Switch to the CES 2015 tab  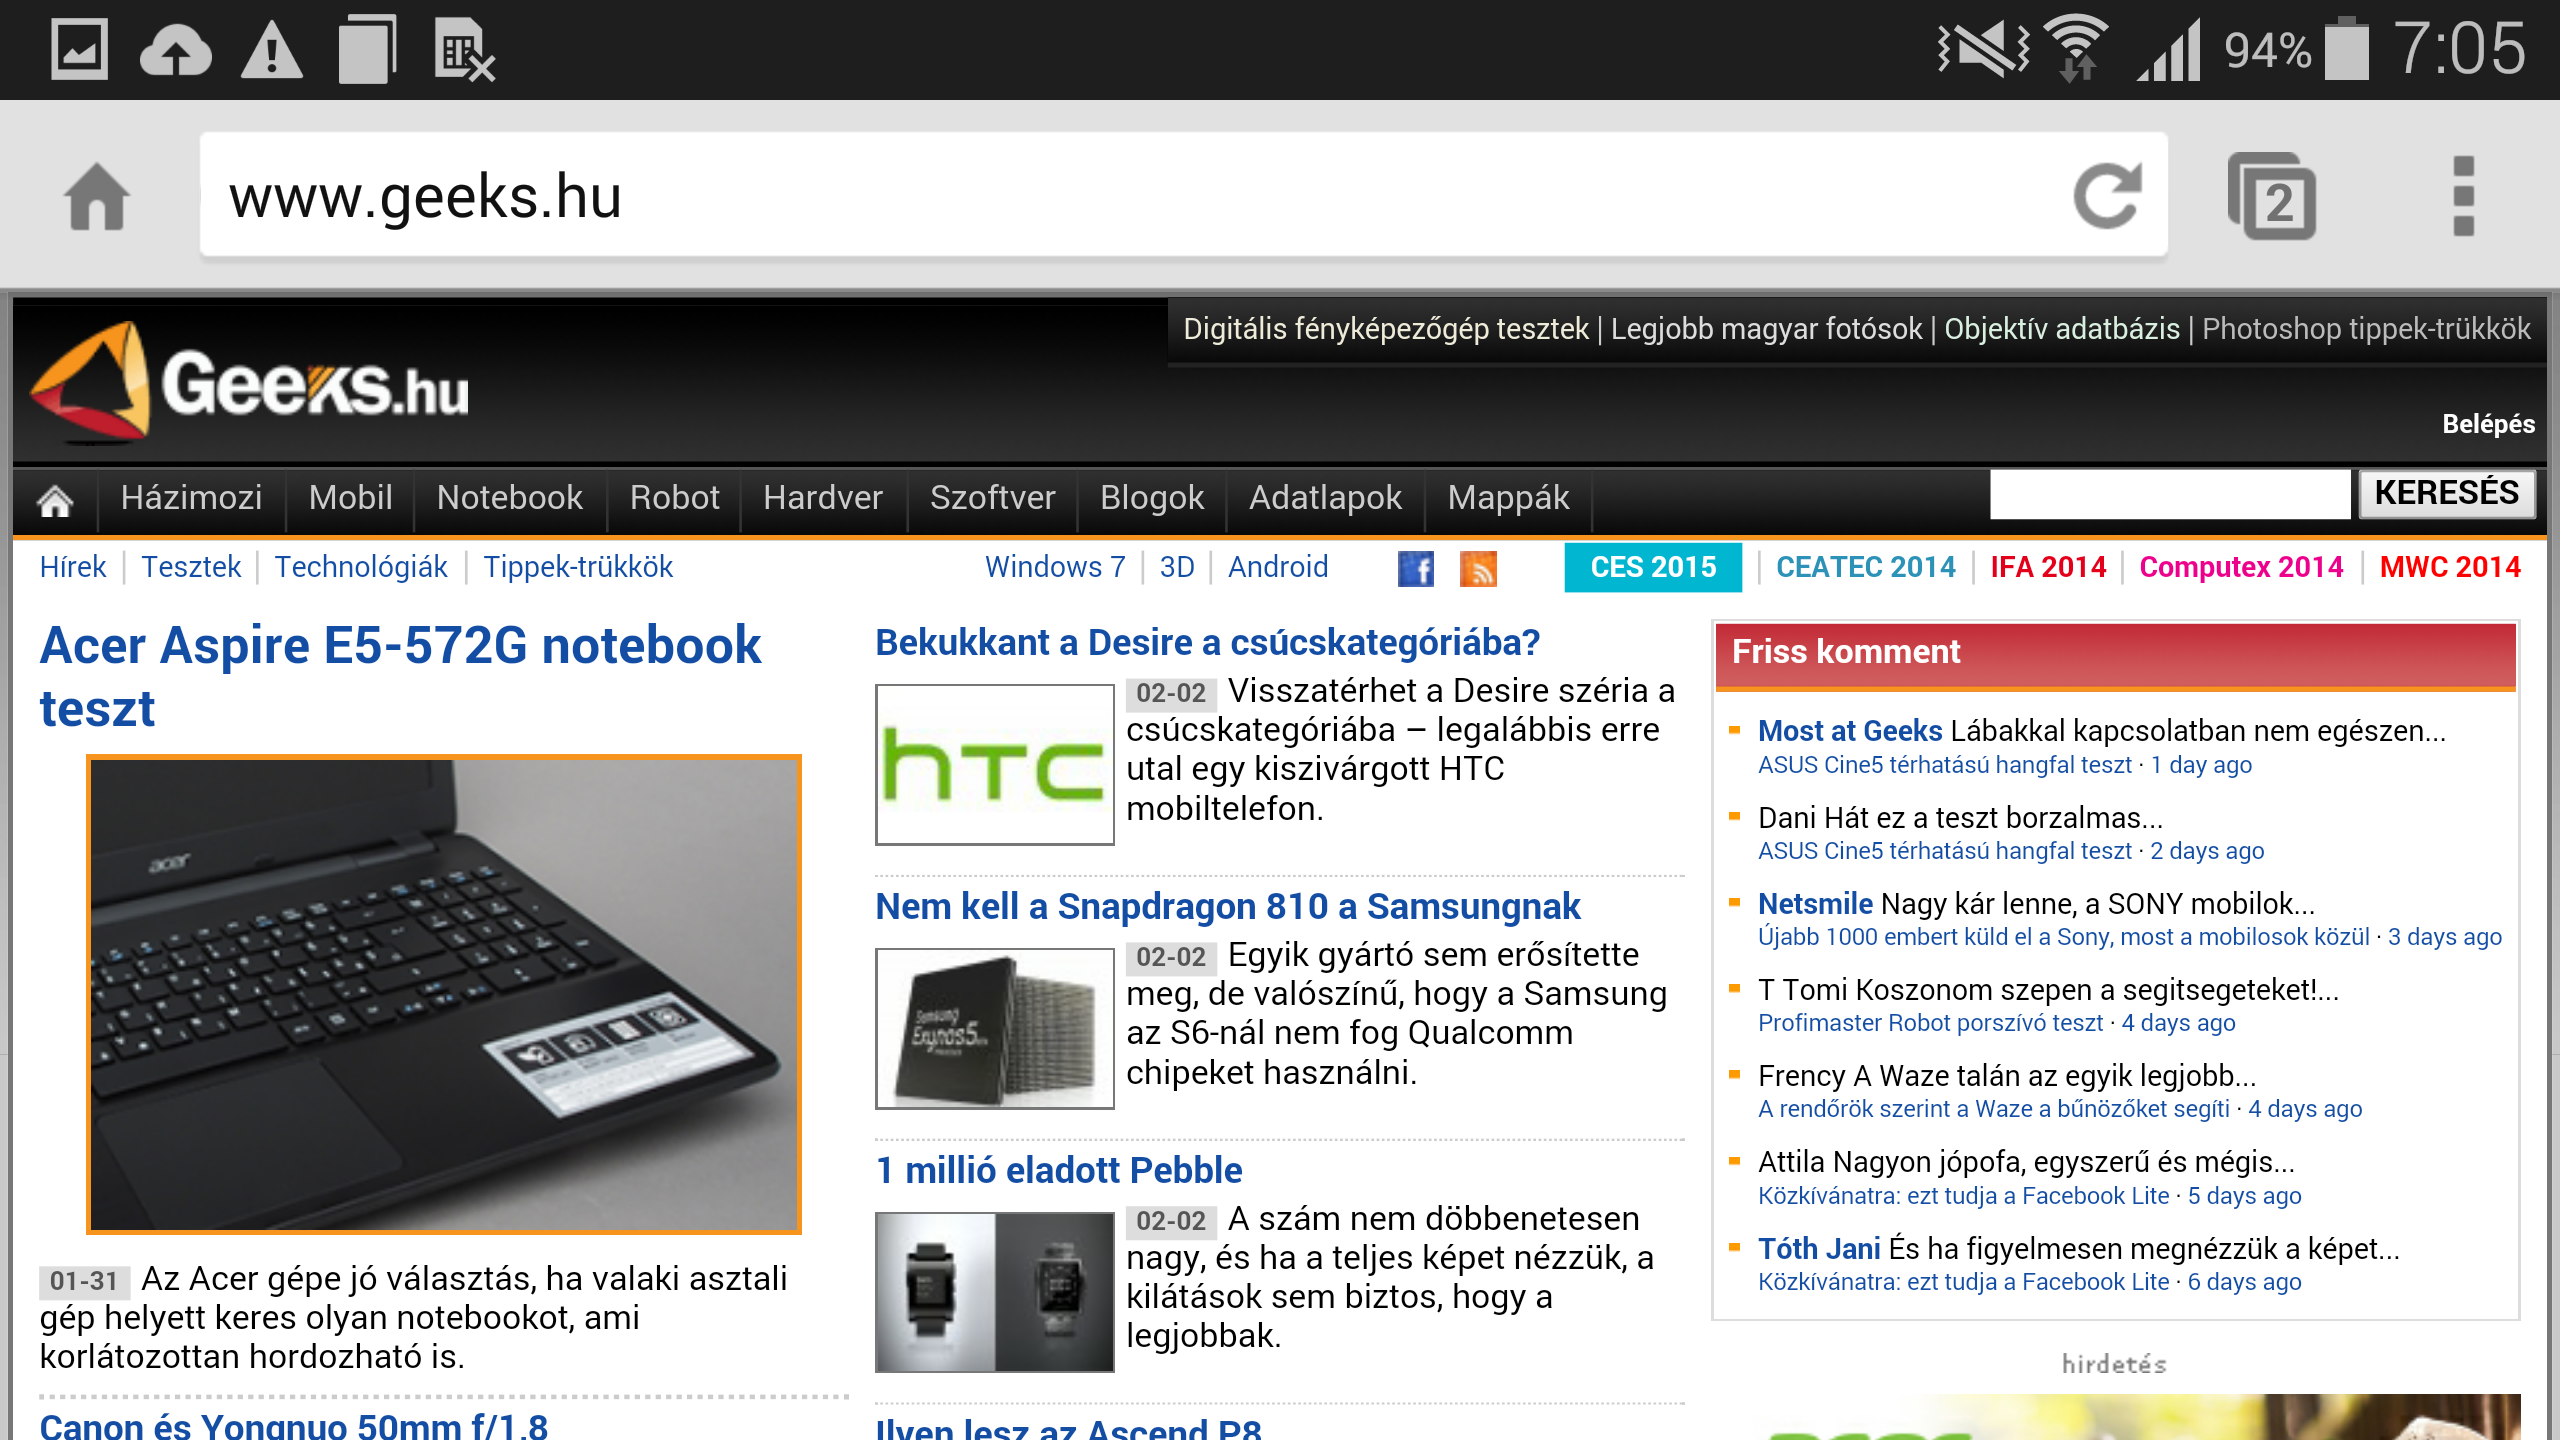1652,567
